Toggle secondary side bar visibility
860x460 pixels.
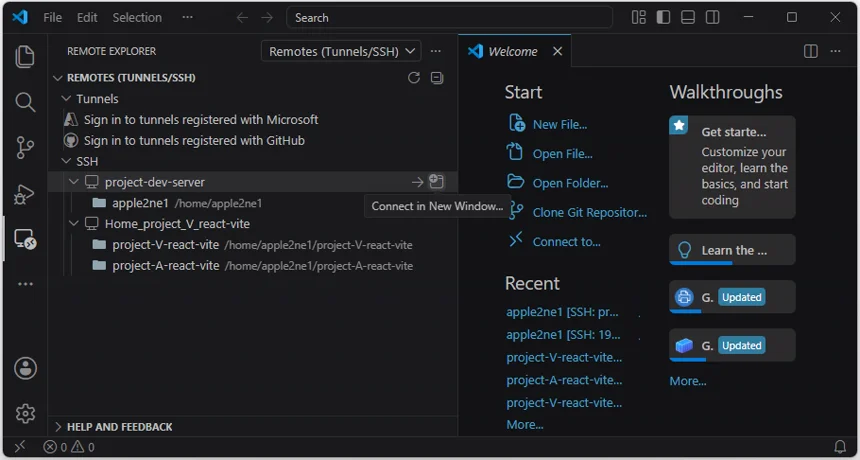click(712, 18)
